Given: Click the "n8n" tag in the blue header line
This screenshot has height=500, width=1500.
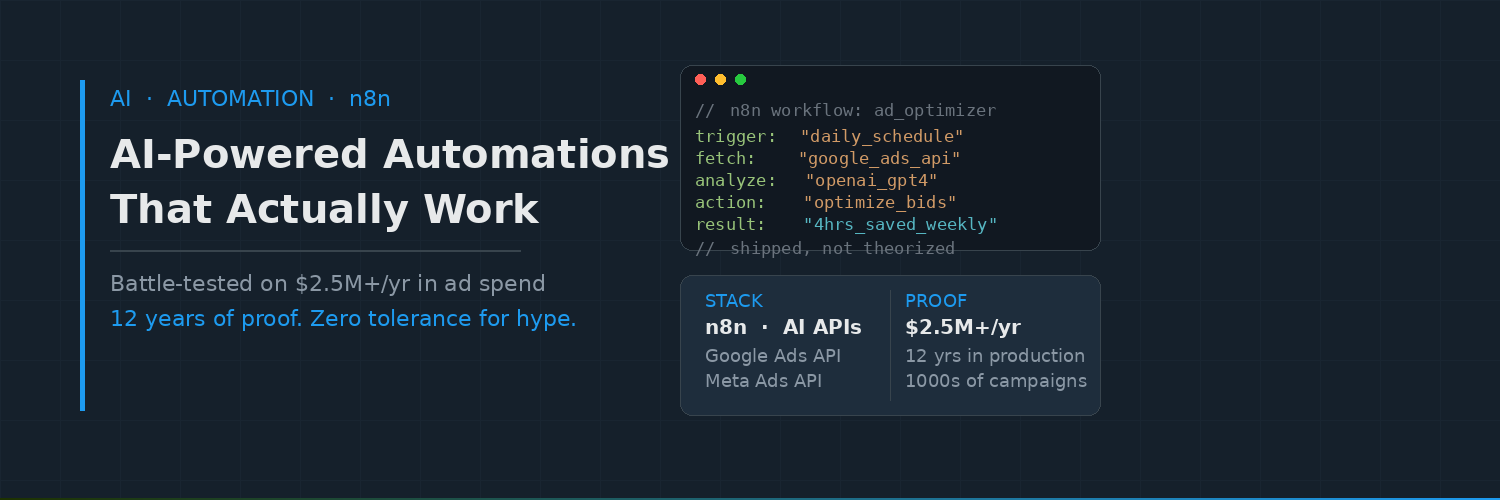Looking at the screenshot, I should (x=370, y=99).
